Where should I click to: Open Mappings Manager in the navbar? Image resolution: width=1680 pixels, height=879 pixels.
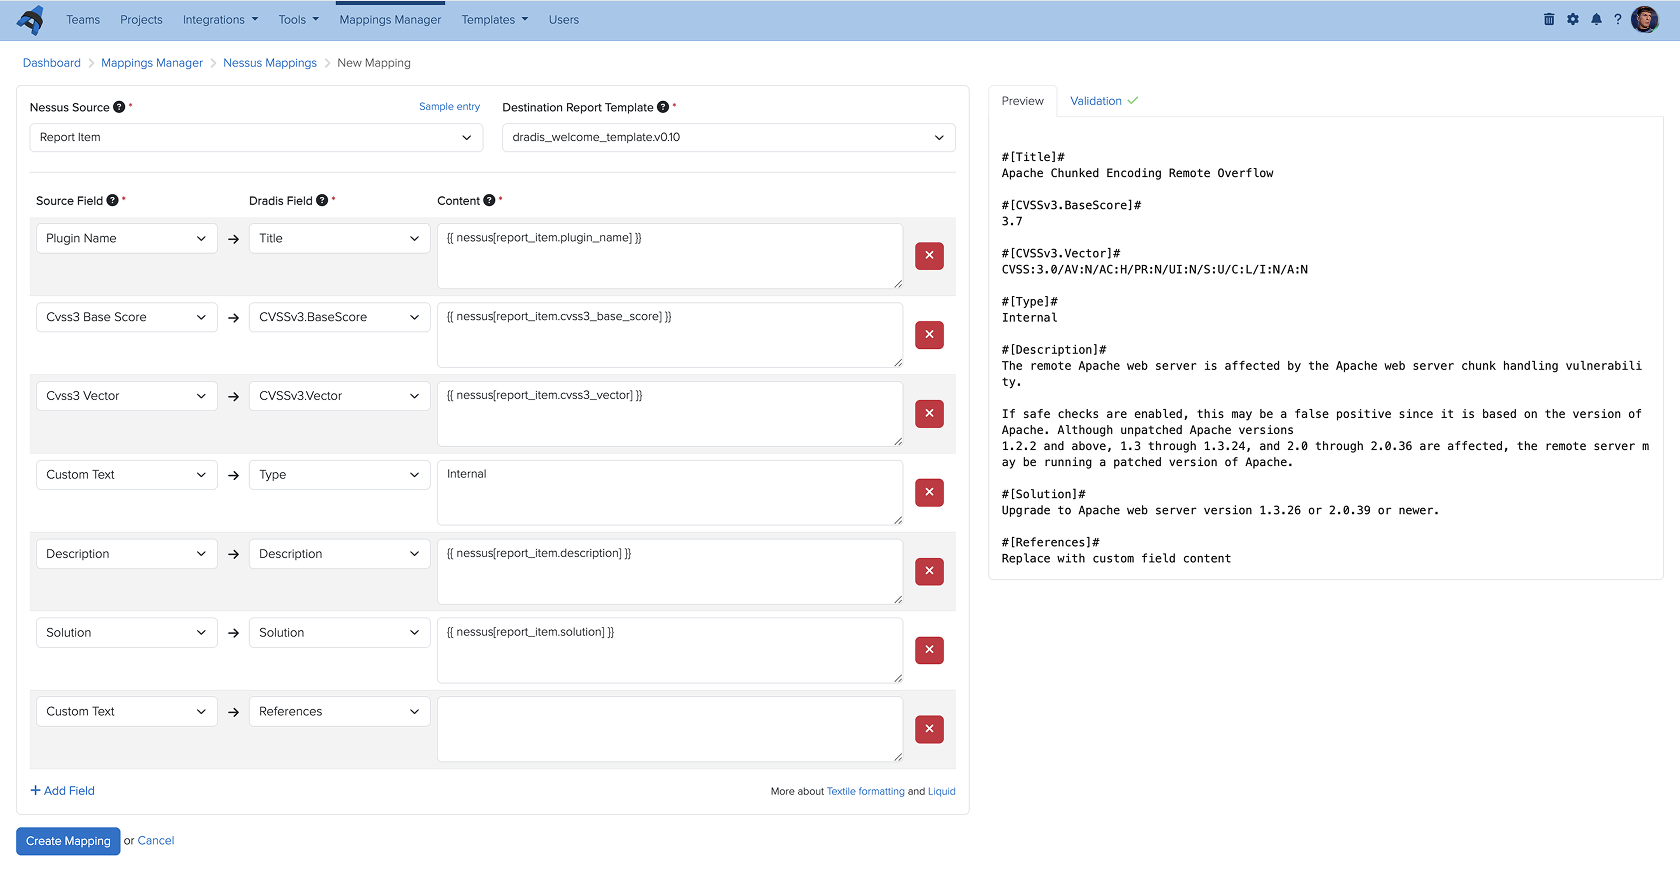[x=390, y=20]
